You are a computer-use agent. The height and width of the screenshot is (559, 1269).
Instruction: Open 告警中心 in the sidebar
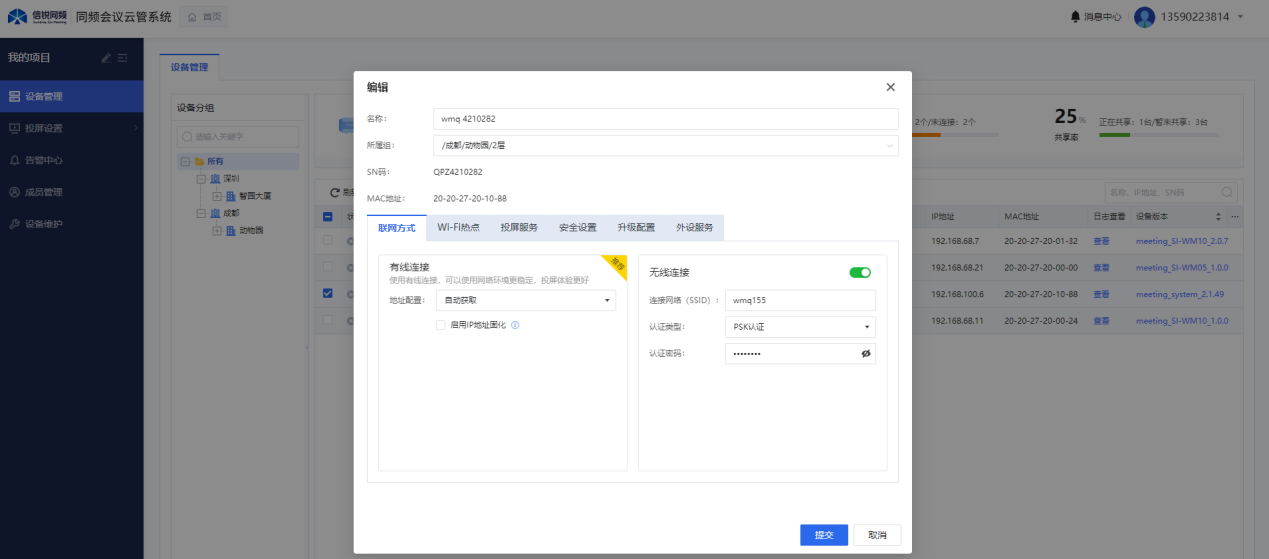[x=72, y=160]
